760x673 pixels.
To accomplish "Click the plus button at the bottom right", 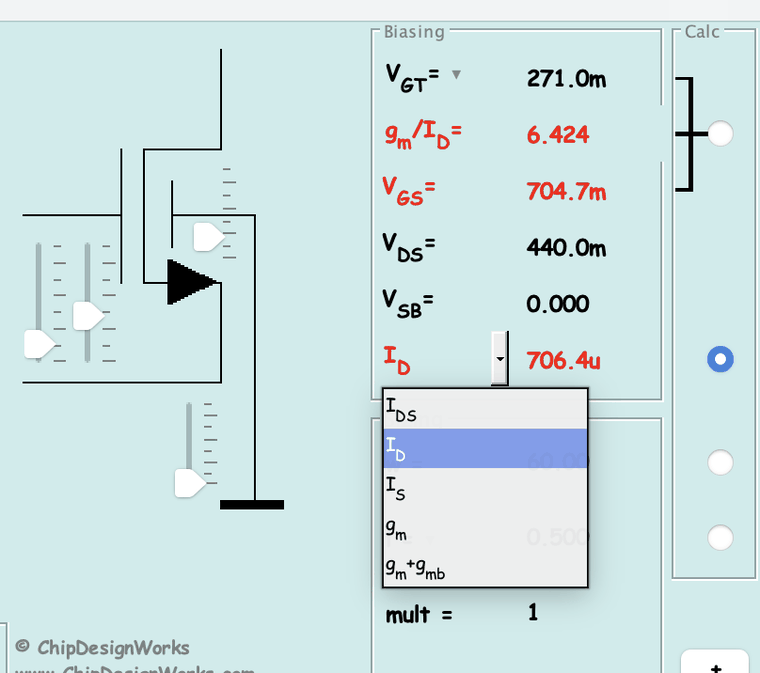I will click(x=715, y=666).
